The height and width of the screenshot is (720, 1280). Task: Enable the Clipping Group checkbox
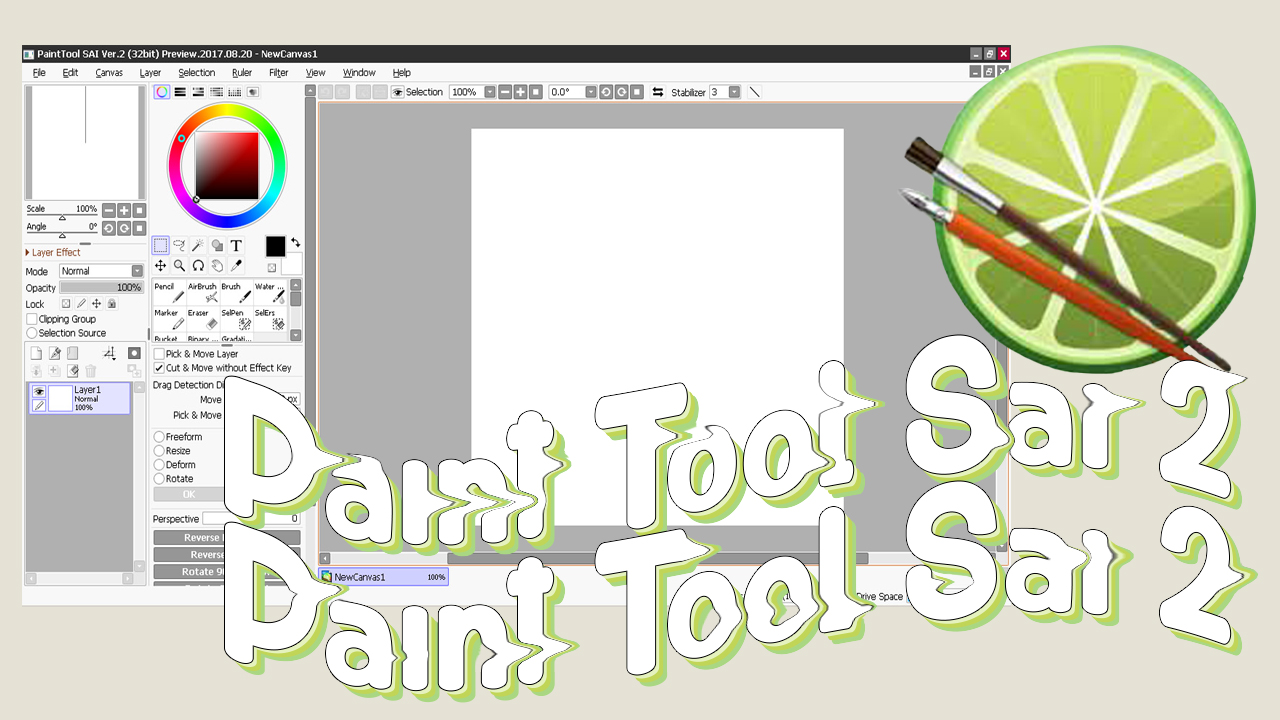click(32, 319)
